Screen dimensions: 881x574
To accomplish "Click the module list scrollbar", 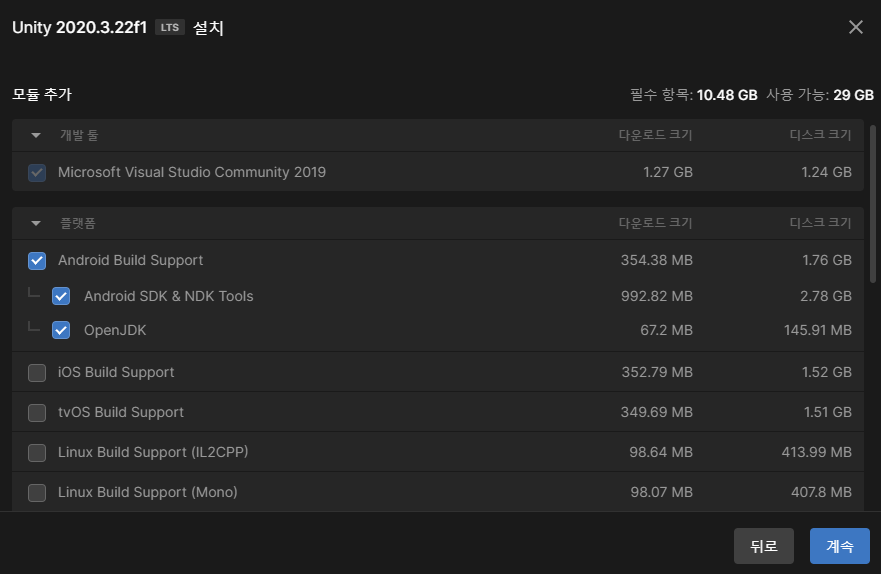I will click(x=873, y=203).
